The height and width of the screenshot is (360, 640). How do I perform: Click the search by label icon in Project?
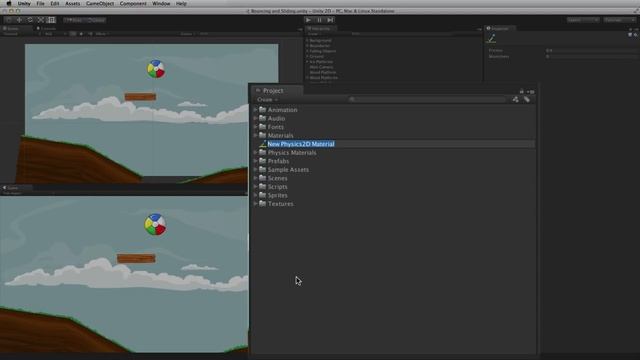527,100
